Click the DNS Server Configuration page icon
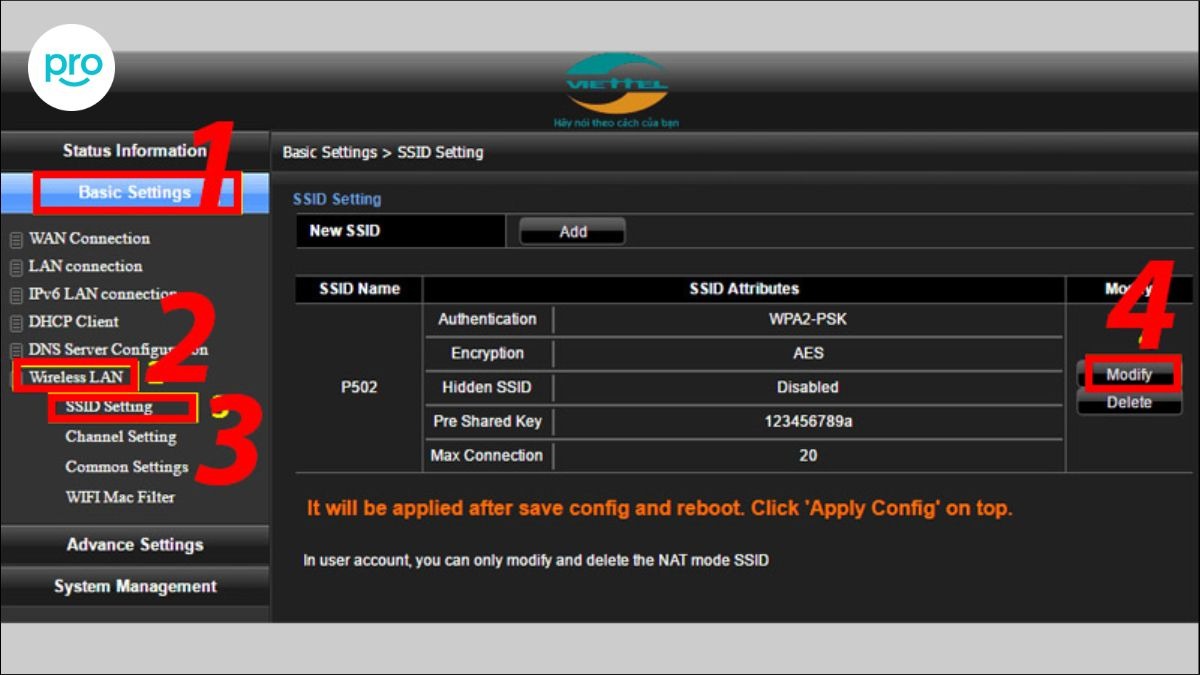 point(16,352)
